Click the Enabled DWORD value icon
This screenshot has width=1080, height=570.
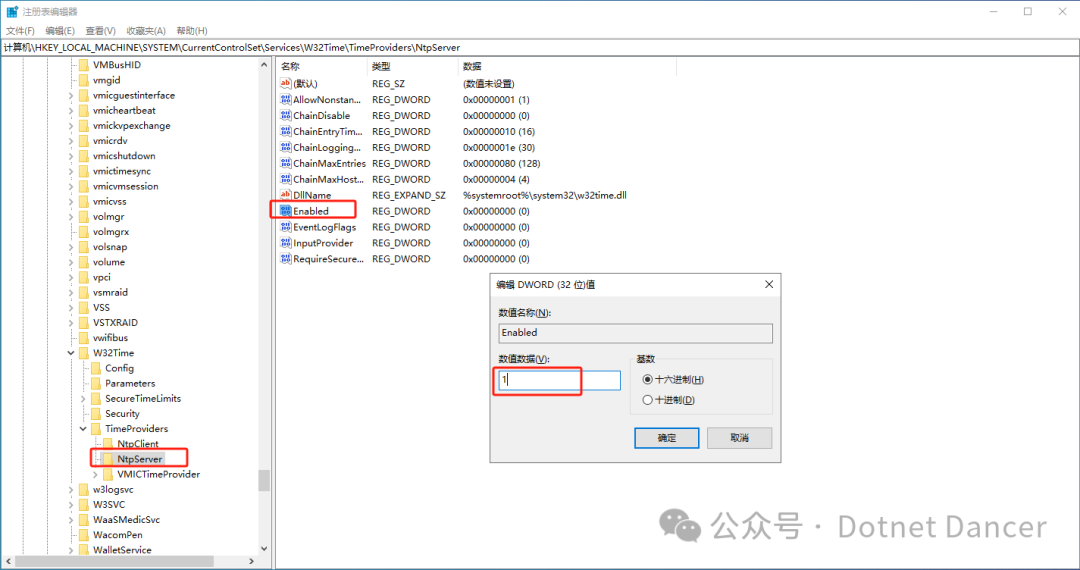(x=285, y=211)
